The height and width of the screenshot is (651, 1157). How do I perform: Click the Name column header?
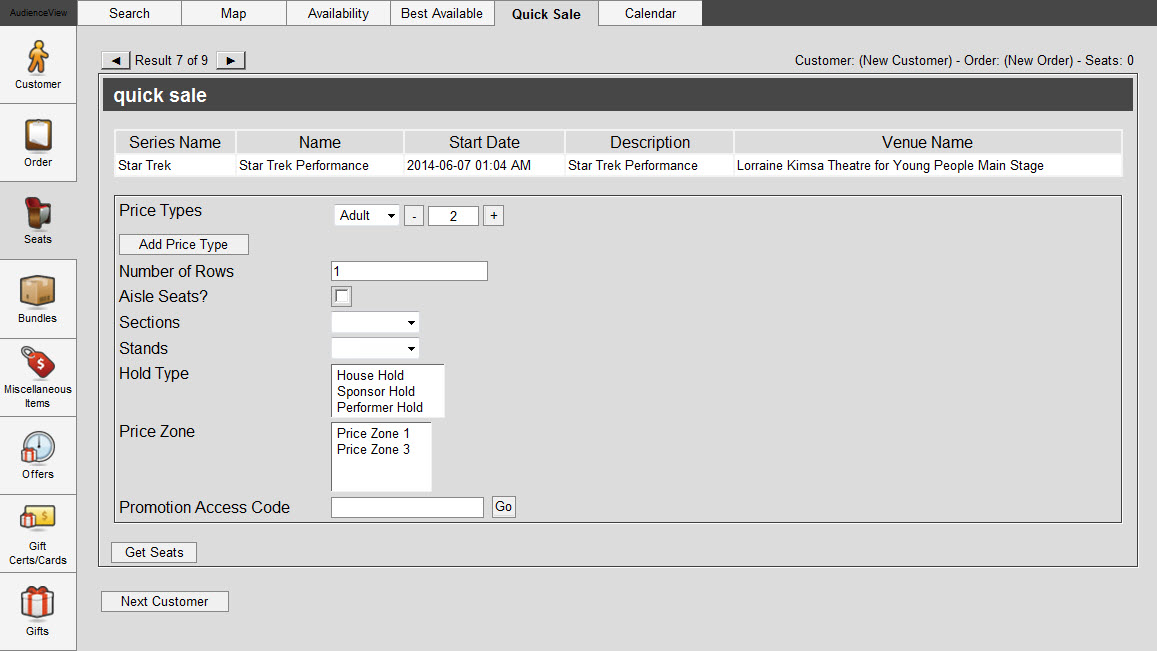pyautogui.click(x=320, y=142)
